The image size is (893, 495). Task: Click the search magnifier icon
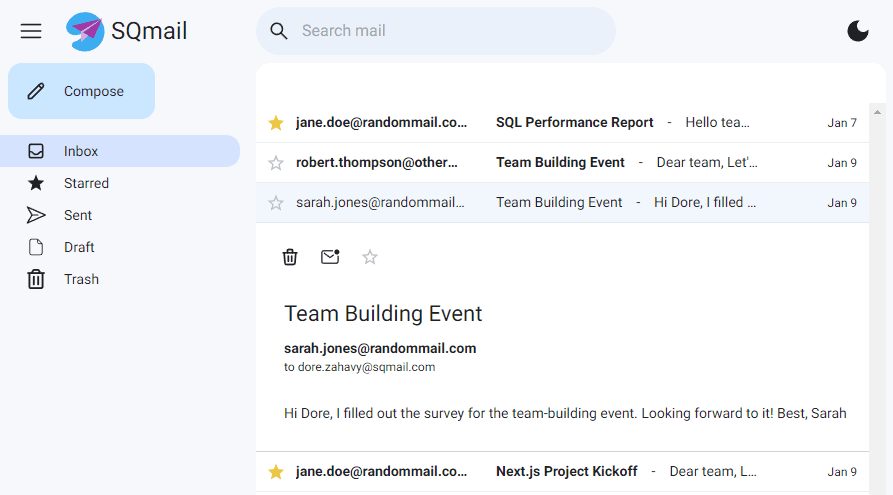[278, 31]
